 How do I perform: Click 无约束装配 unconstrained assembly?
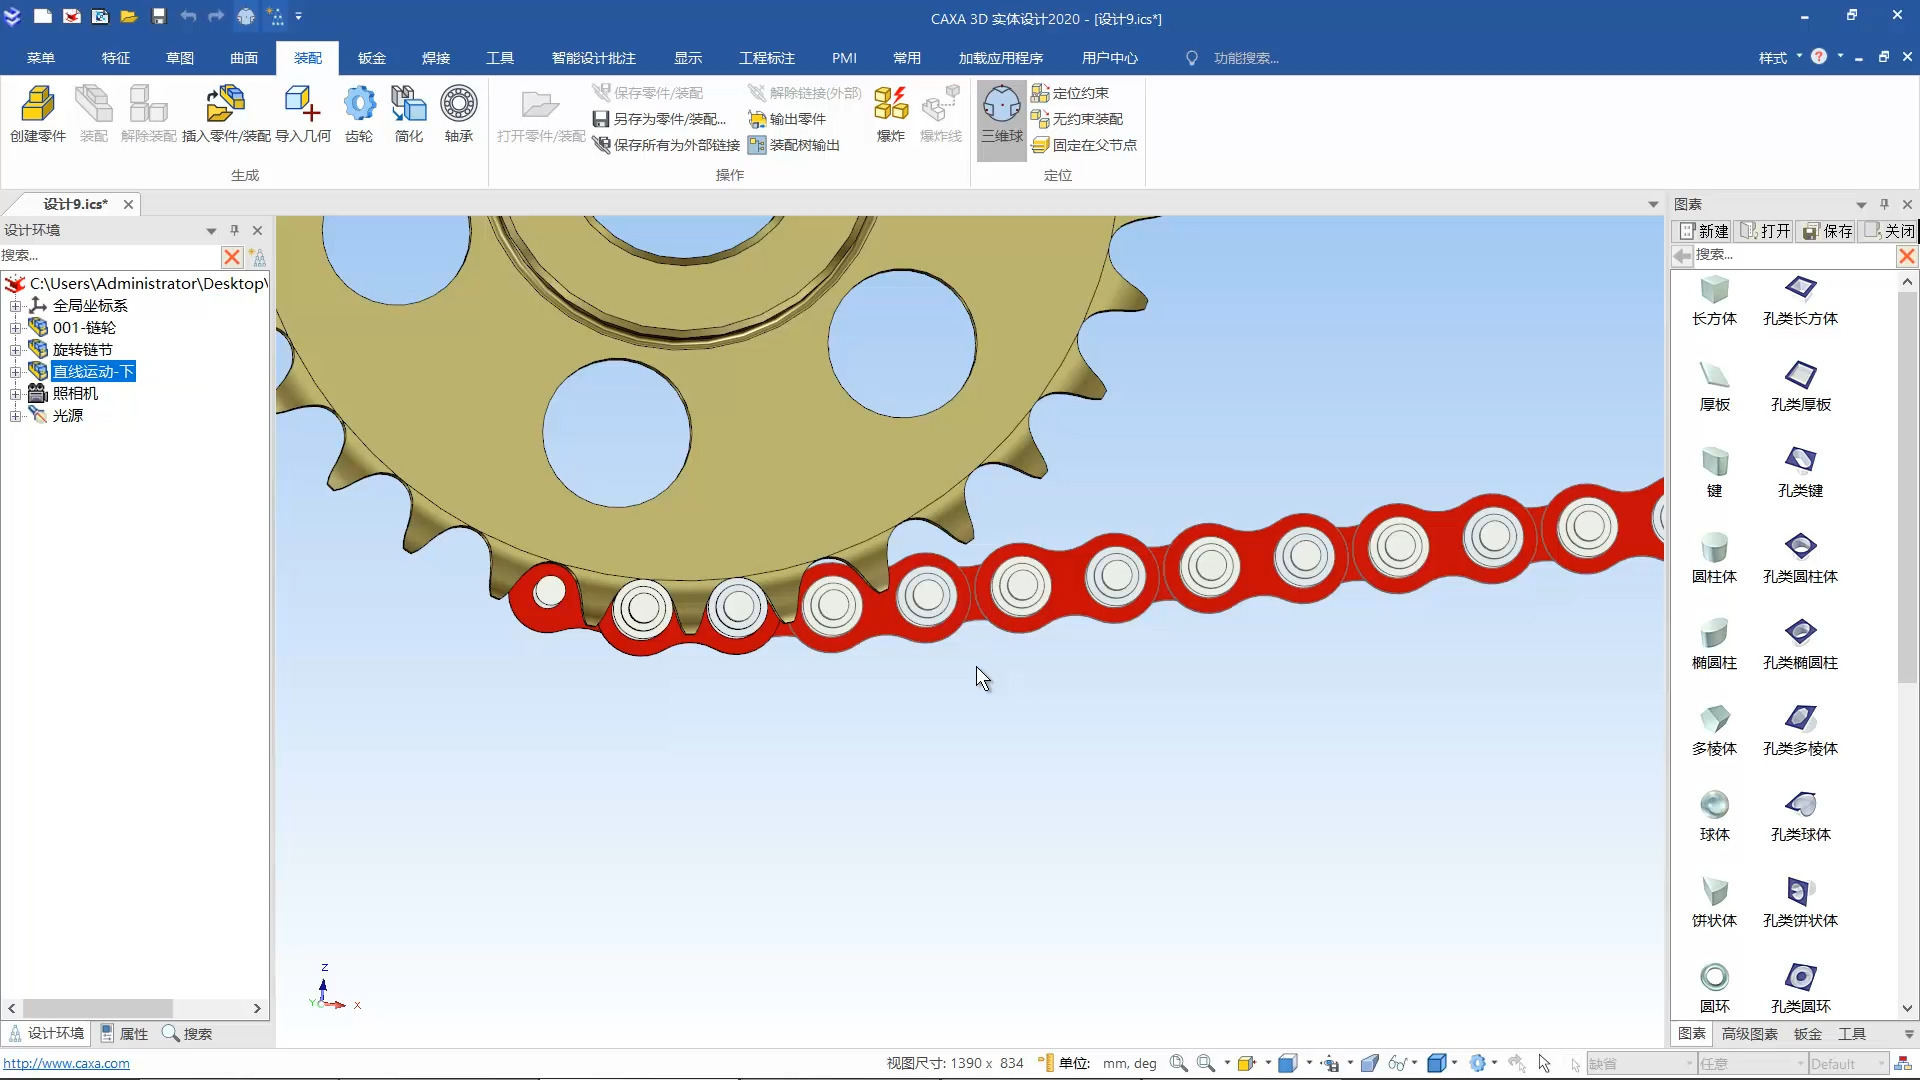point(1077,119)
